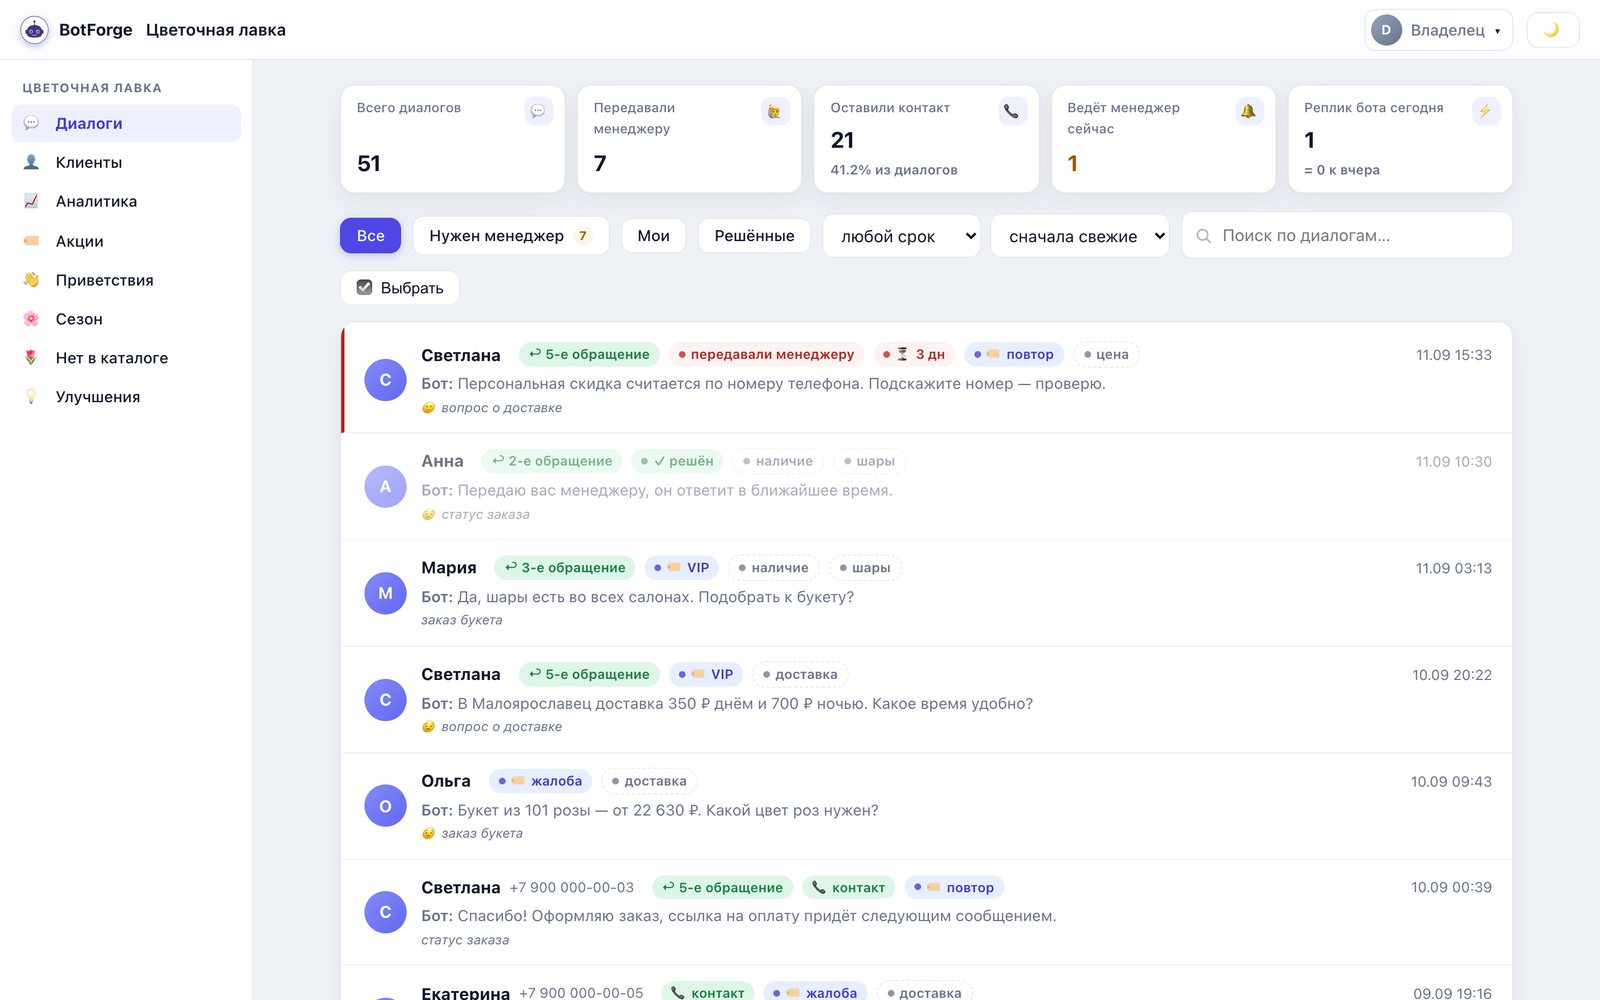Select Акции in sidebar
Image resolution: width=1600 pixels, height=1000 pixels.
126,241
